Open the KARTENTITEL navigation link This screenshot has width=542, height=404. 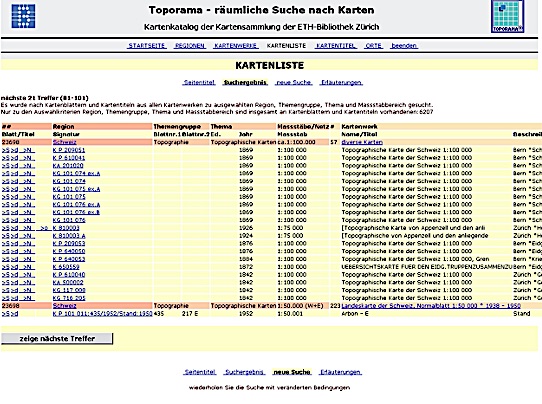[336, 46]
